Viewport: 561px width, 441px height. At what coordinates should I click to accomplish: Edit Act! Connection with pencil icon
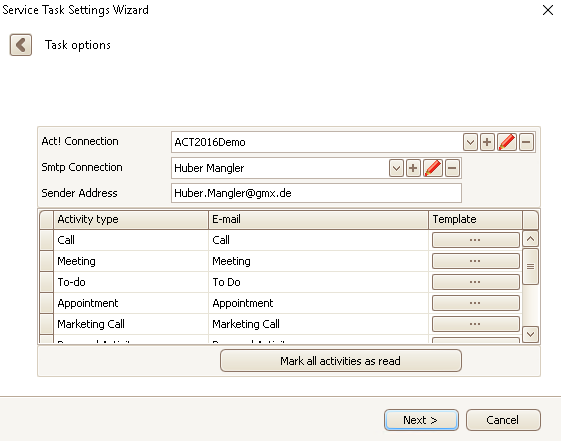pos(507,142)
